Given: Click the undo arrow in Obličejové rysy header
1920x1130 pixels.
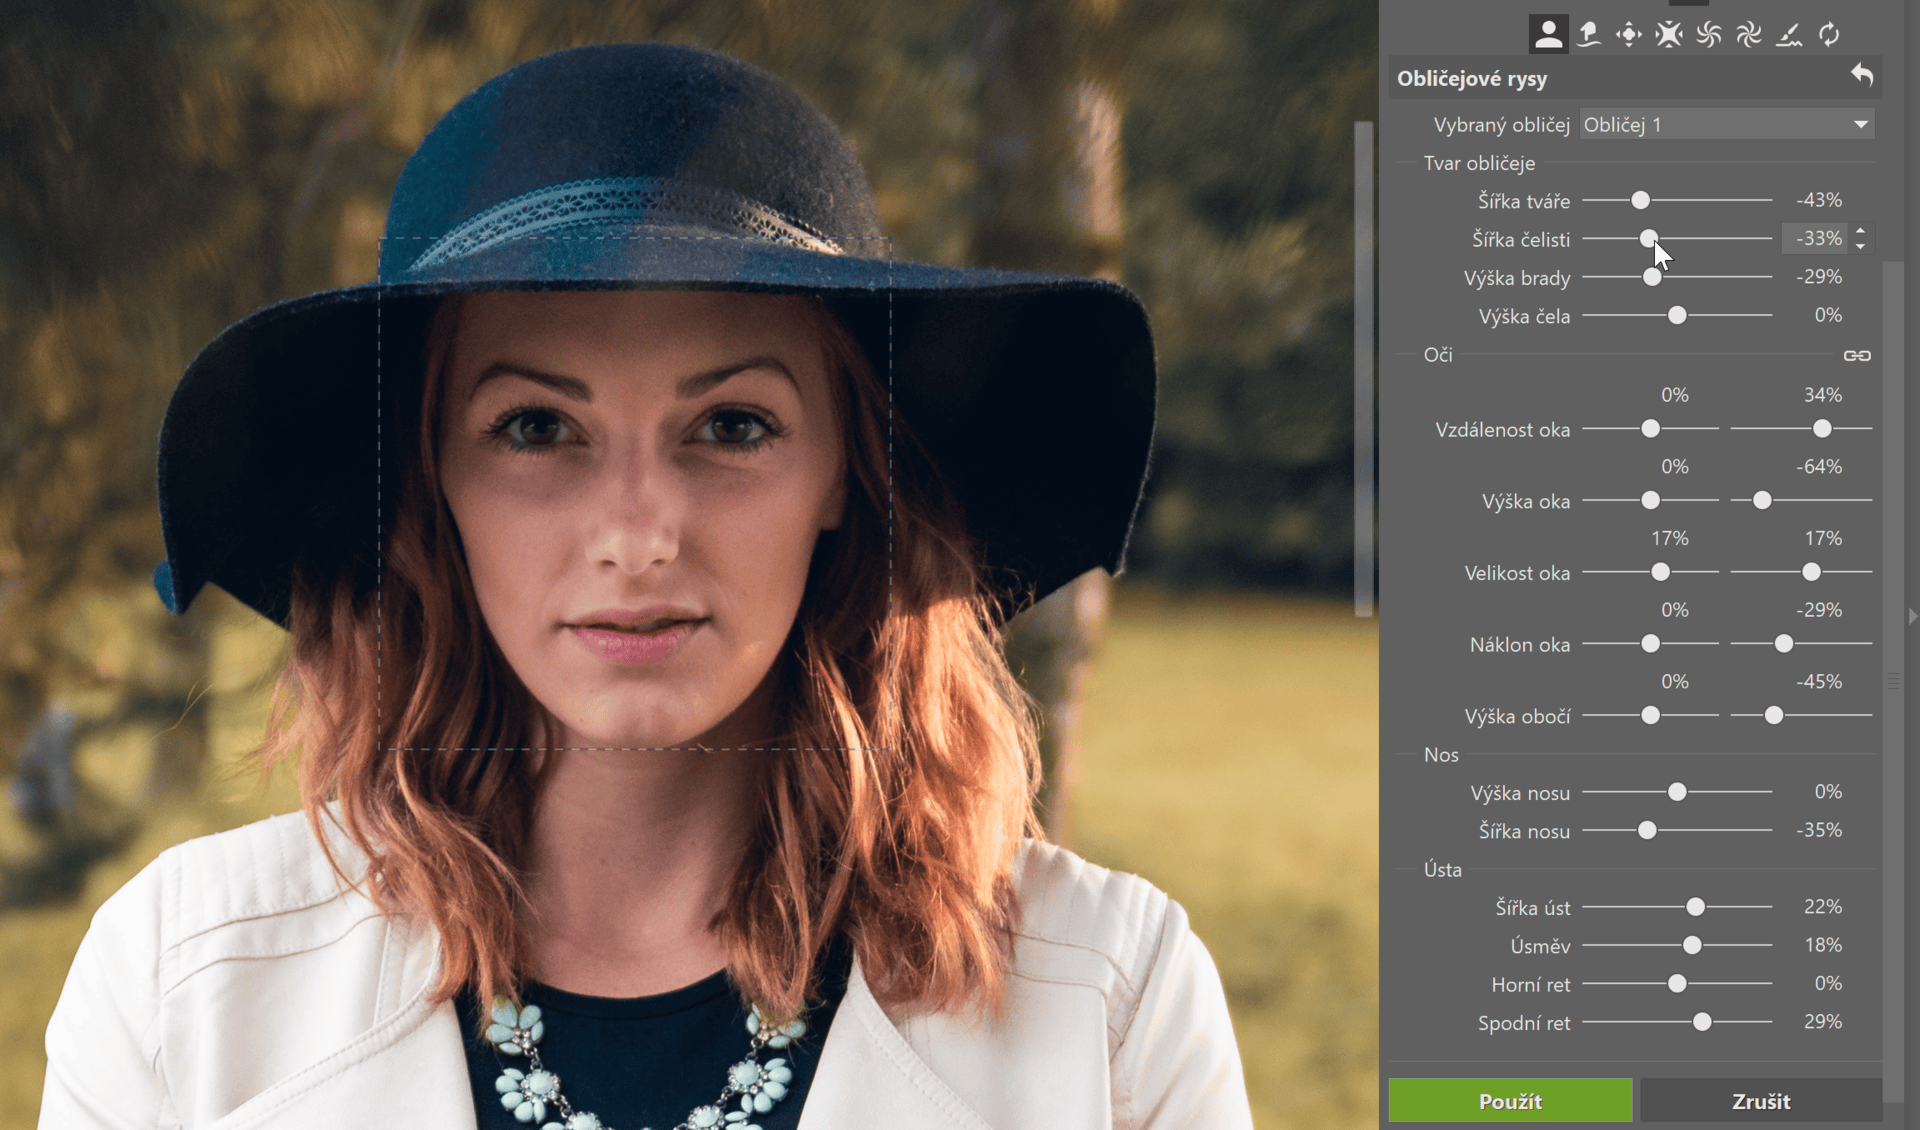Looking at the screenshot, I should point(1861,76).
